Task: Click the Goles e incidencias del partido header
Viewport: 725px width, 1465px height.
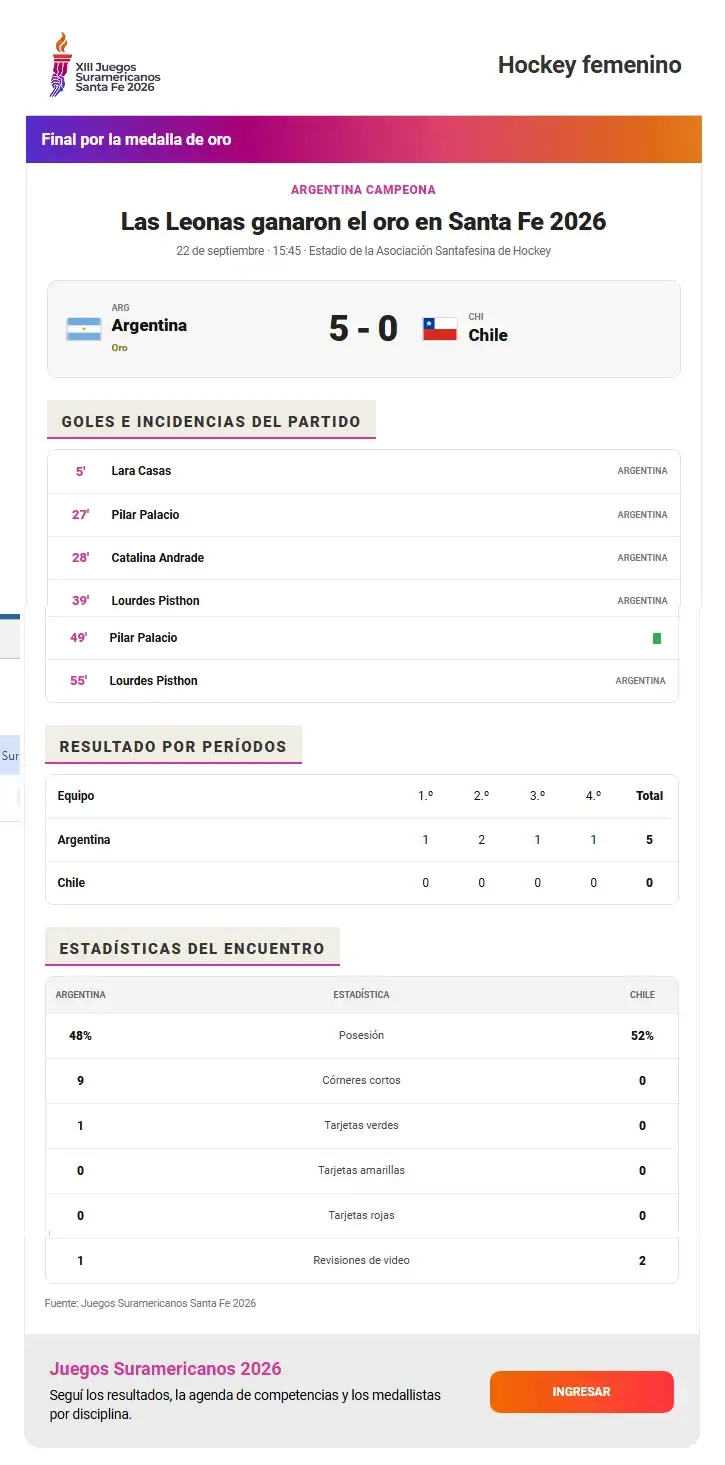Action: tap(211, 421)
